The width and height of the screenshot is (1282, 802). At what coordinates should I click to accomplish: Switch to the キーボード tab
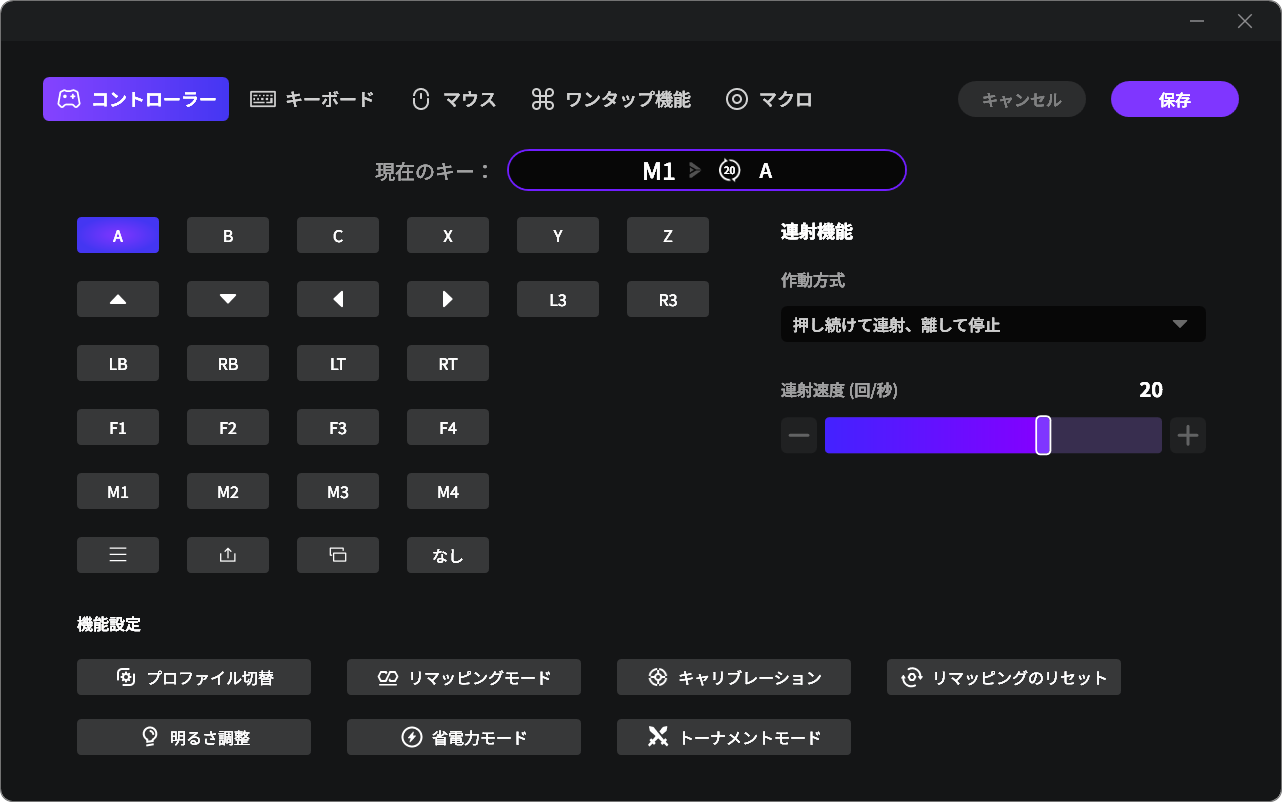point(312,99)
